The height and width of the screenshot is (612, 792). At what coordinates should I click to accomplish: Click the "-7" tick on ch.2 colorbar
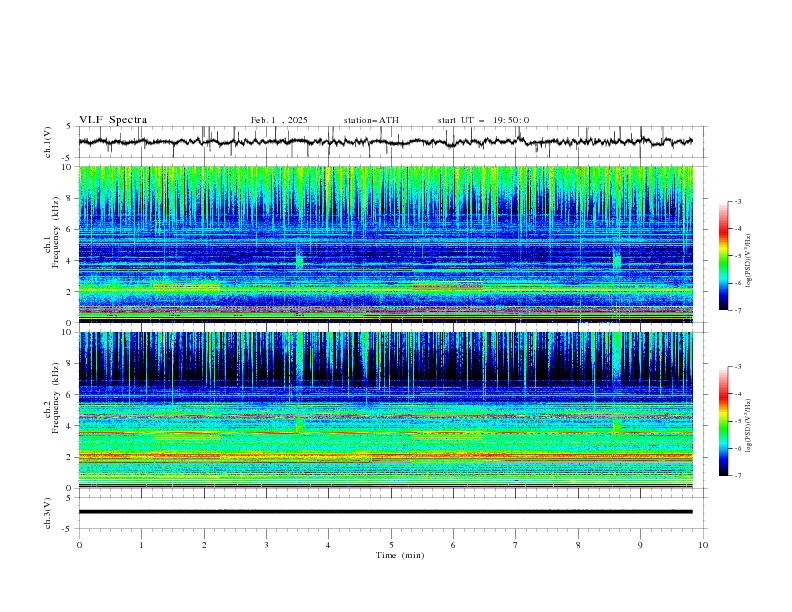click(x=737, y=476)
